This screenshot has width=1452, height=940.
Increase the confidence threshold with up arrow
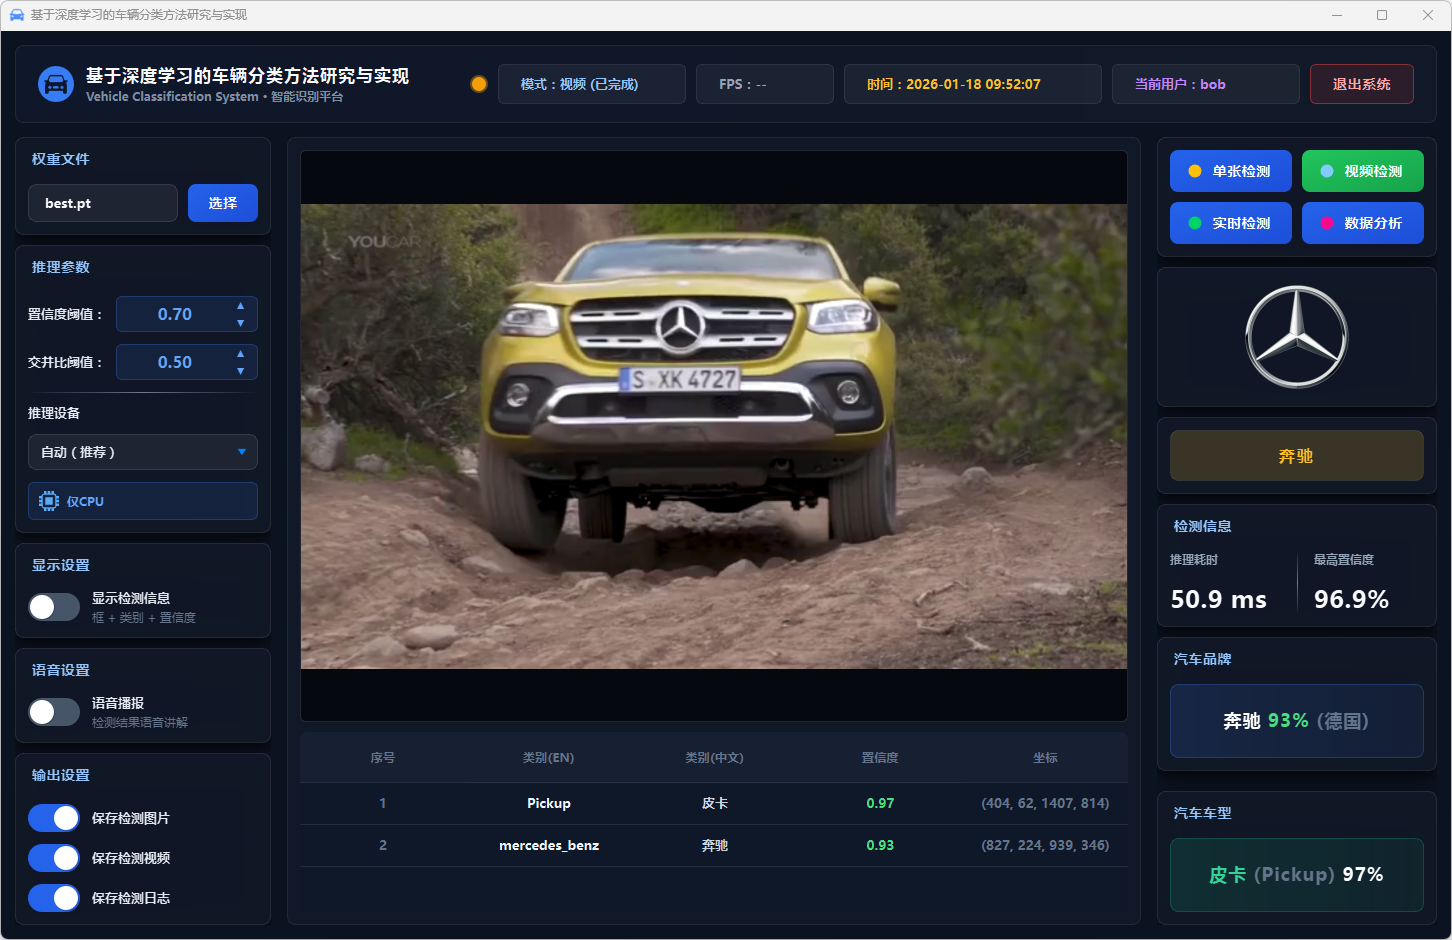(x=240, y=306)
